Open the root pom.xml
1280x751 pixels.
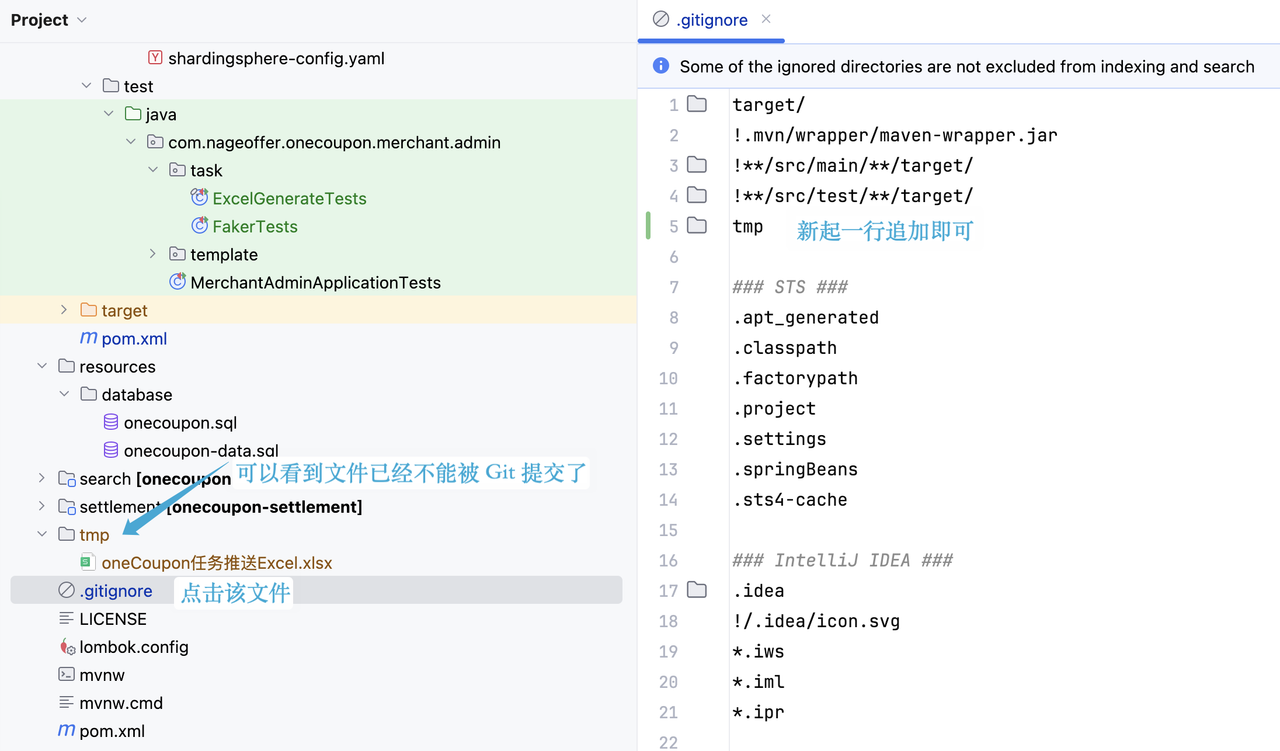[x=112, y=730]
